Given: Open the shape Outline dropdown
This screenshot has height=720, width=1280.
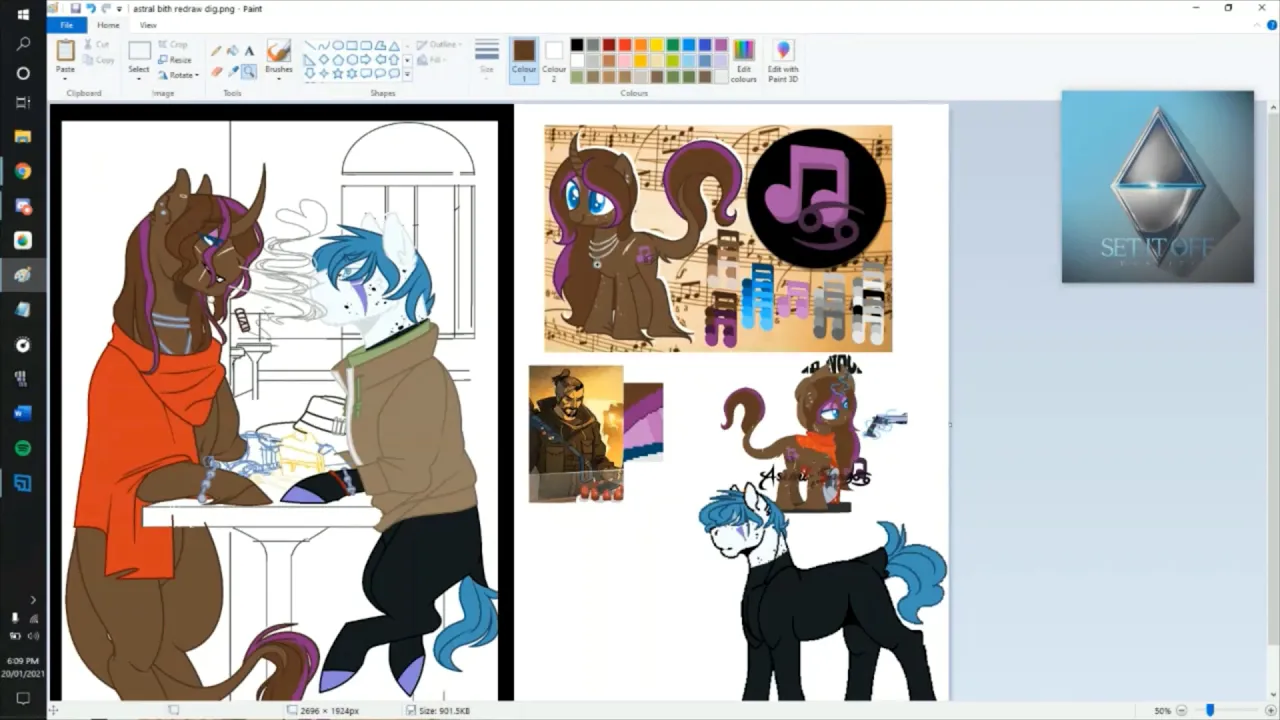Looking at the screenshot, I should coord(439,45).
